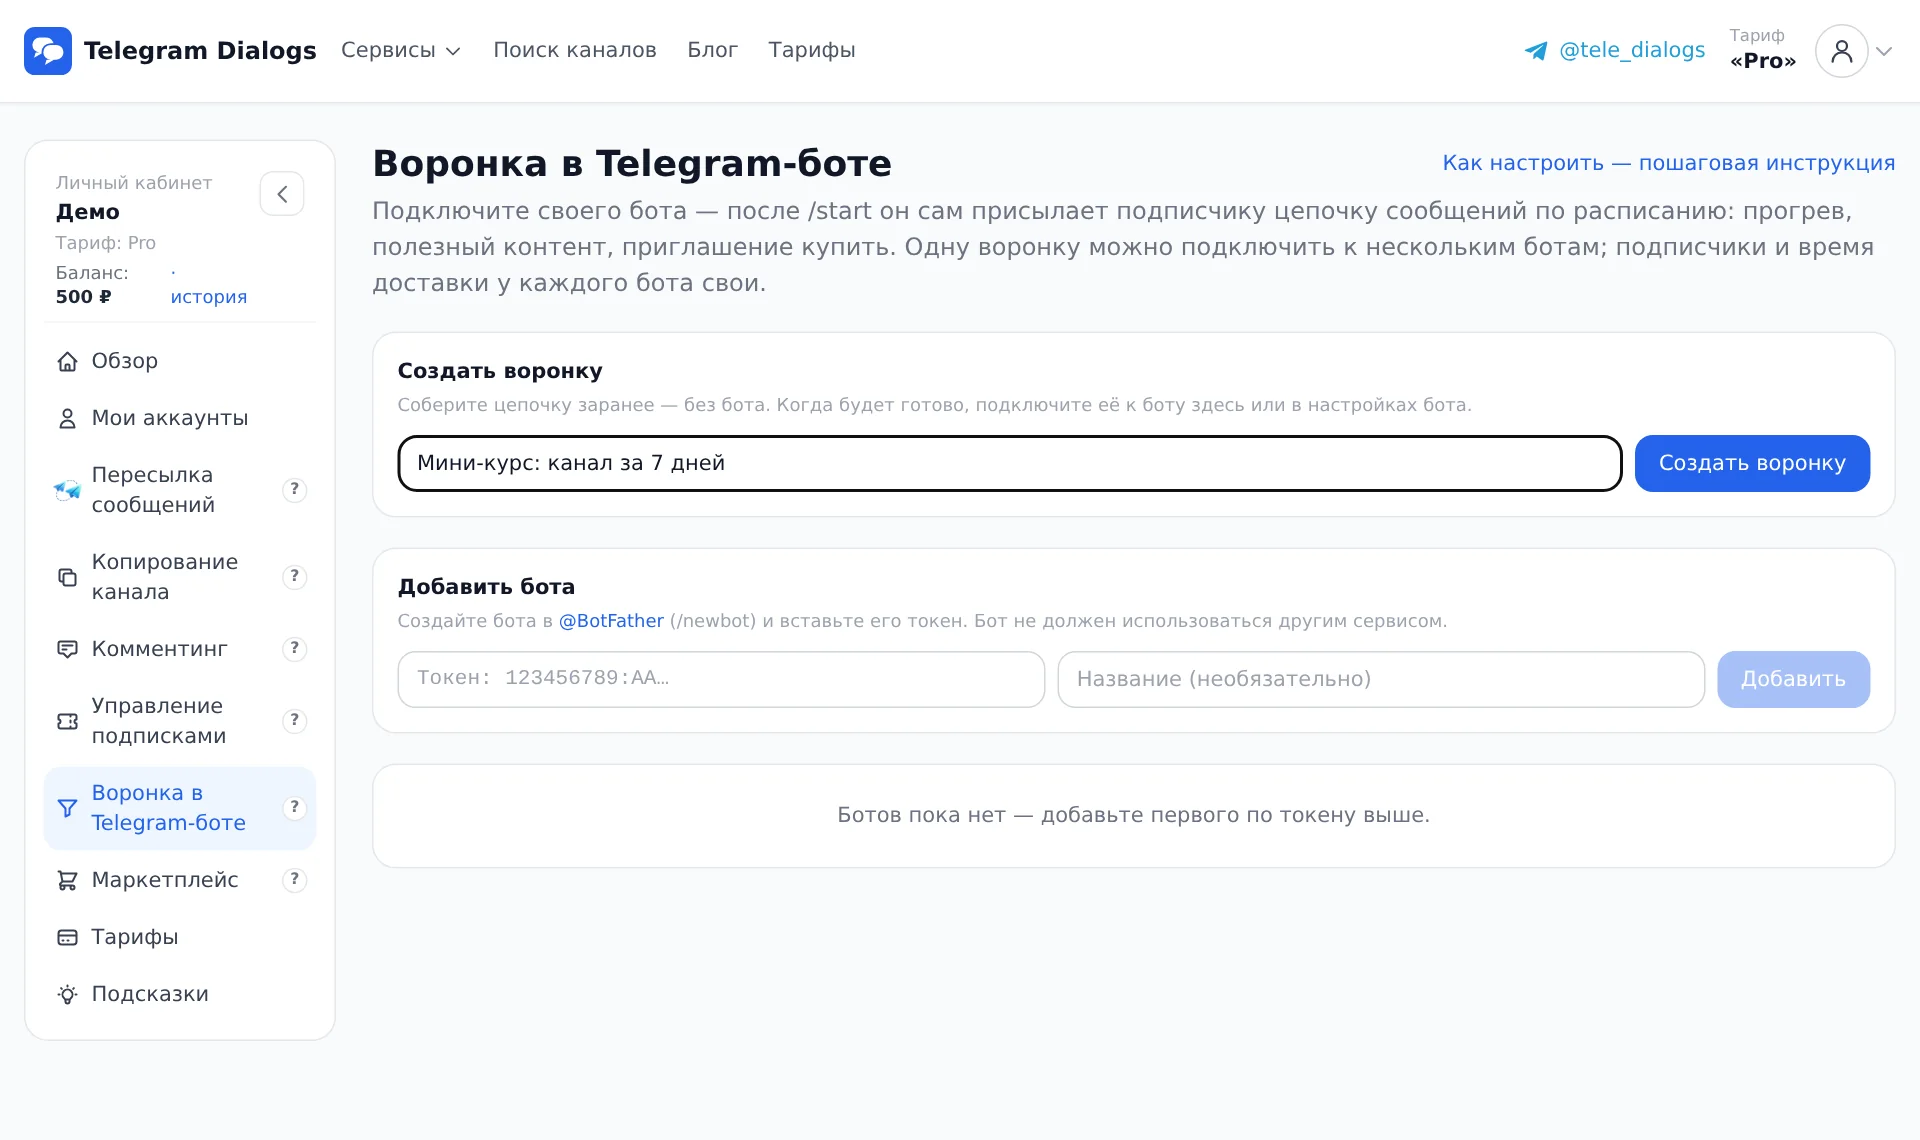
Task: Click the Название (необязательно) field
Action: click(x=1381, y=680)
